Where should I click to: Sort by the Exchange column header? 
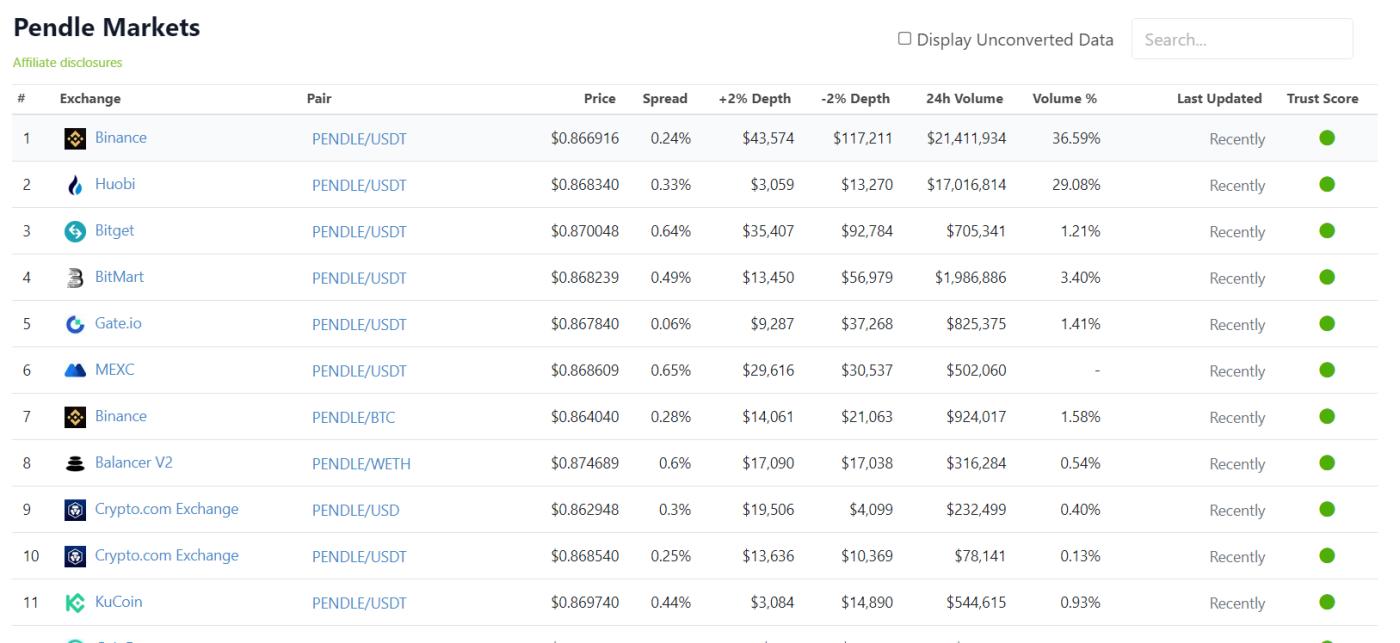click(90, 99)
